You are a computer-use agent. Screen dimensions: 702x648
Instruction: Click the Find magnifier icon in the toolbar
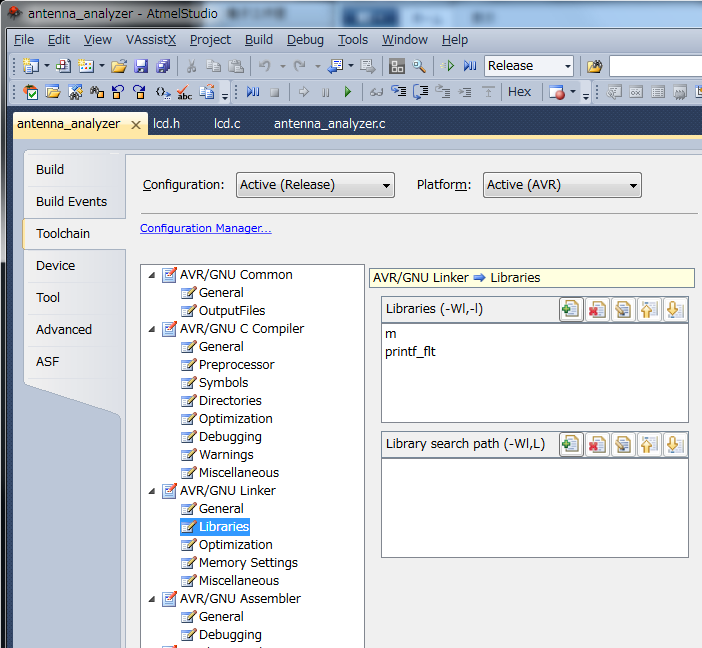pyautogui.click(x=419, y=66)
